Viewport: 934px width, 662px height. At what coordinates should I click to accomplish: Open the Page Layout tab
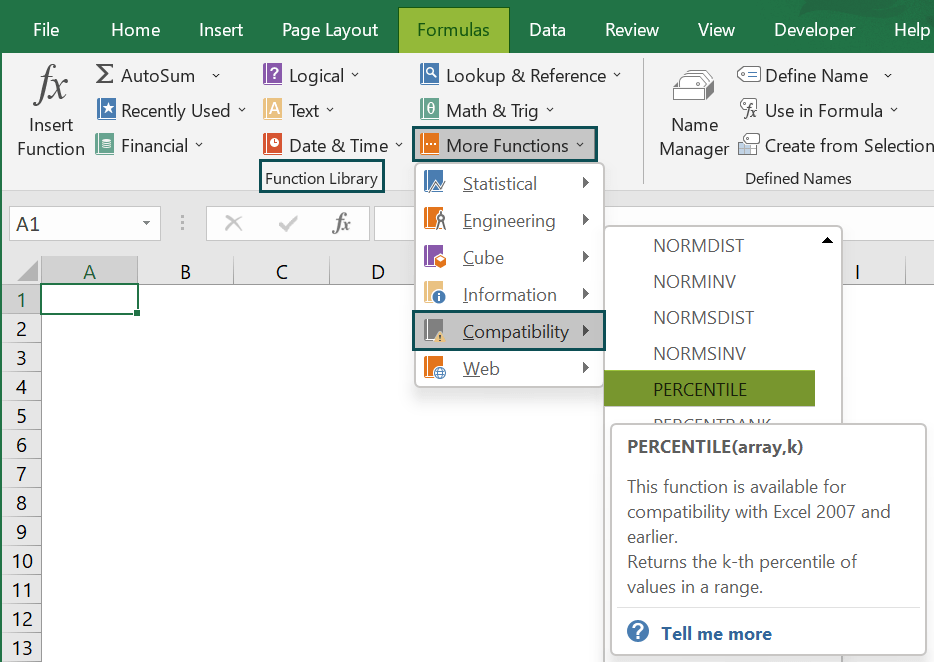tap(330, 30)
